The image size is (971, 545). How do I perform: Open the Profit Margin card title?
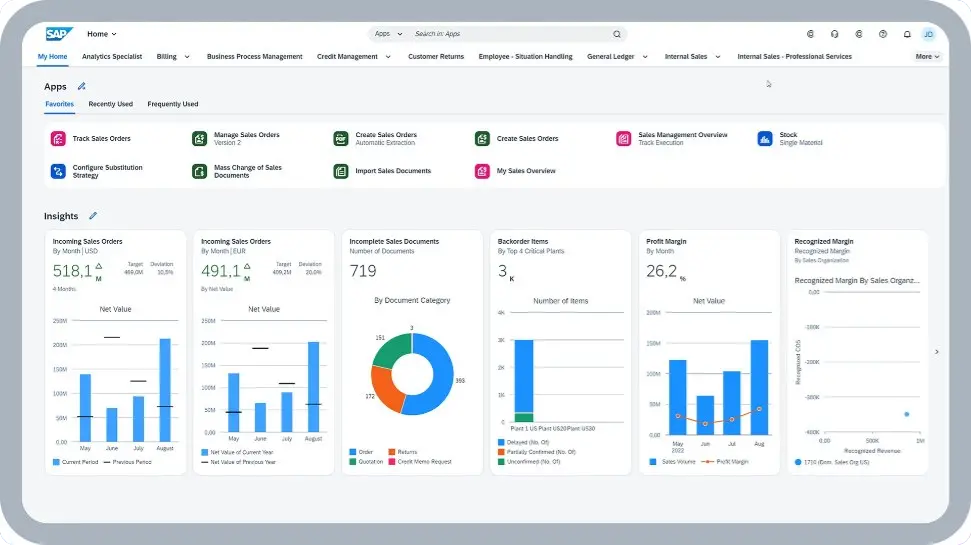666,242
